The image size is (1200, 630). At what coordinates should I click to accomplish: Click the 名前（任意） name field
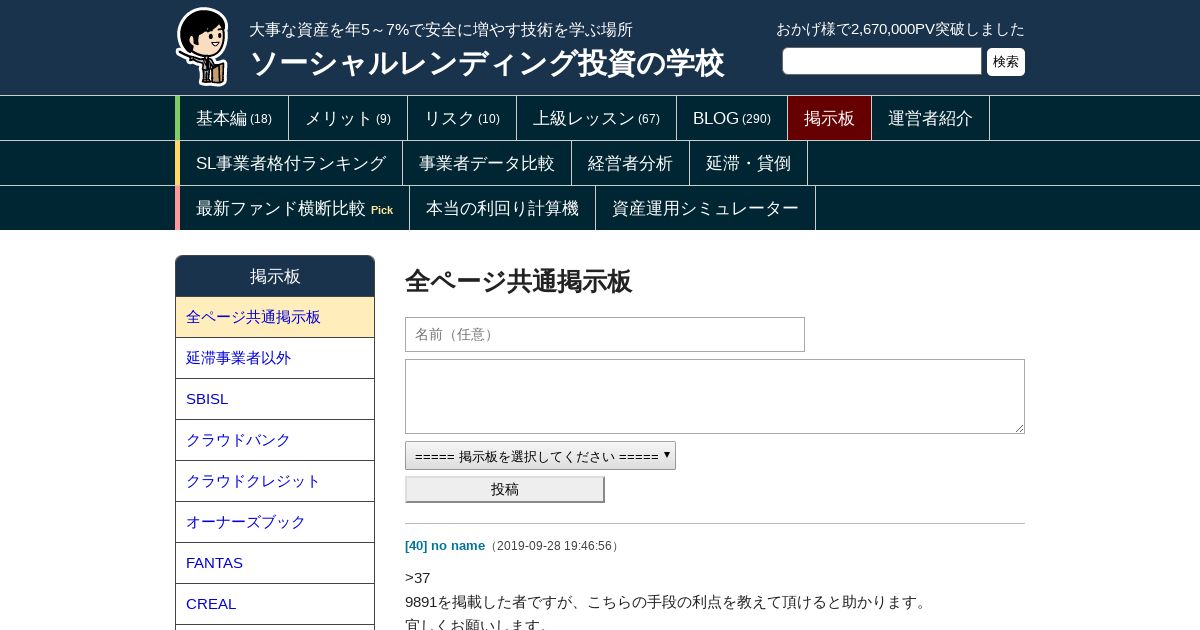(605, 334)
